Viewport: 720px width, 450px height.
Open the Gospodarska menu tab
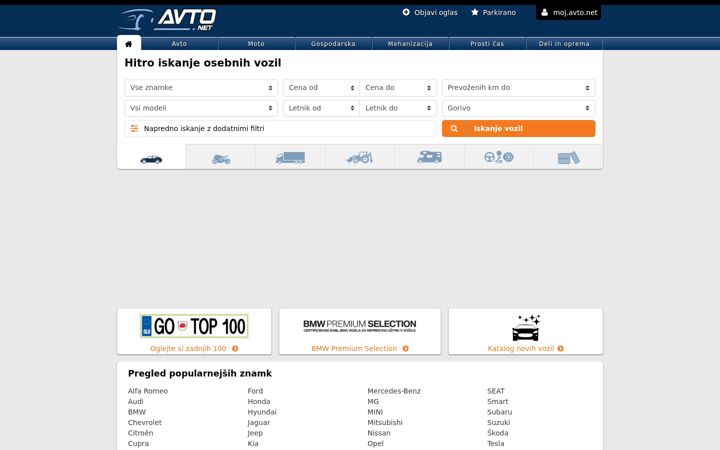click(333, 44)
